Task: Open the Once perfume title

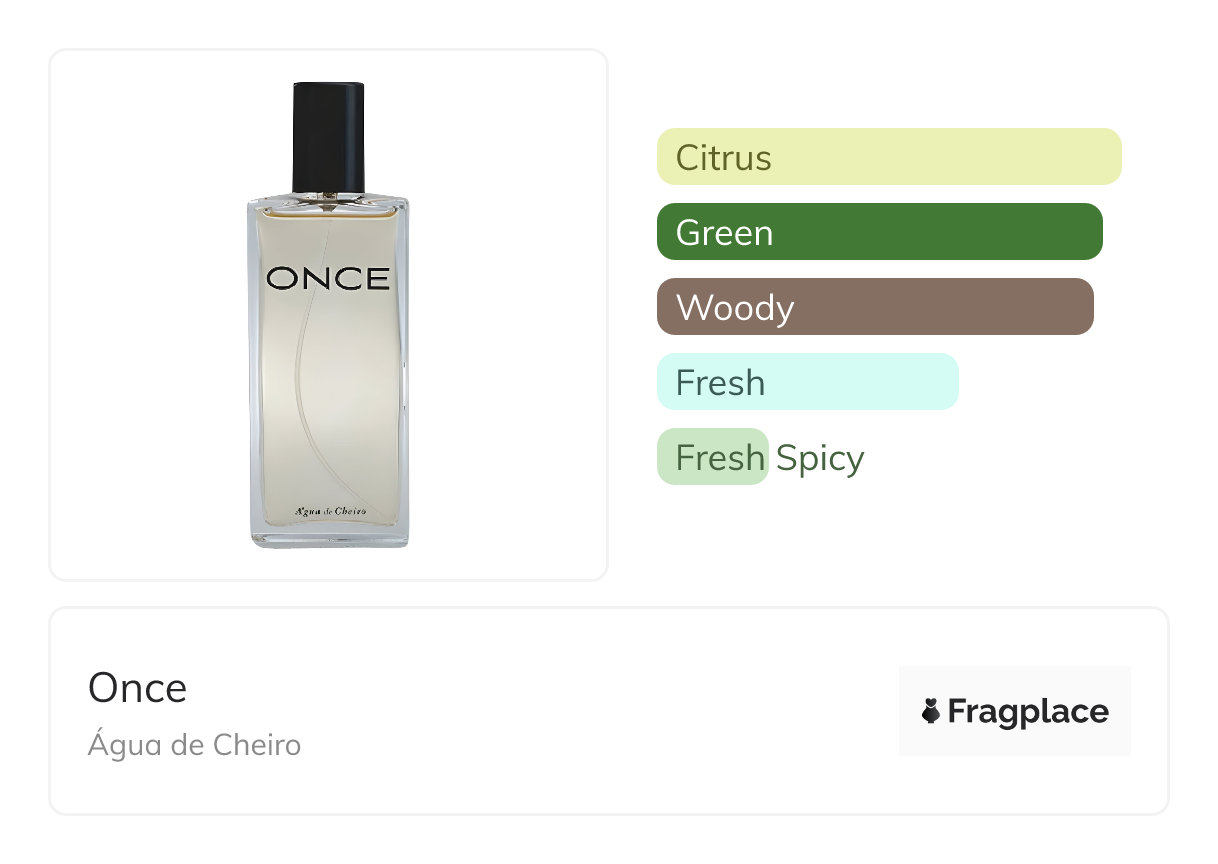Action: [x=137, y=688]
